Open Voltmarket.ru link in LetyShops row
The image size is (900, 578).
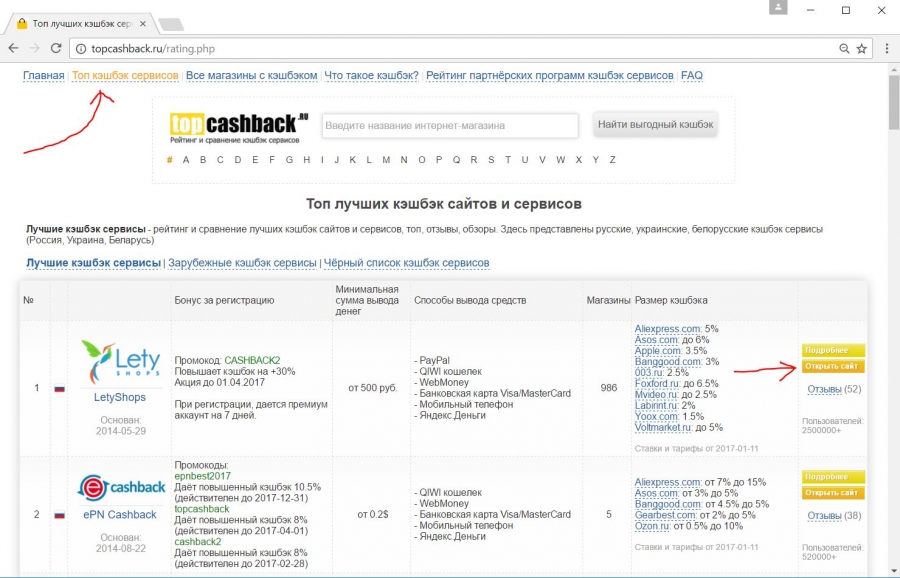(663, 428)
